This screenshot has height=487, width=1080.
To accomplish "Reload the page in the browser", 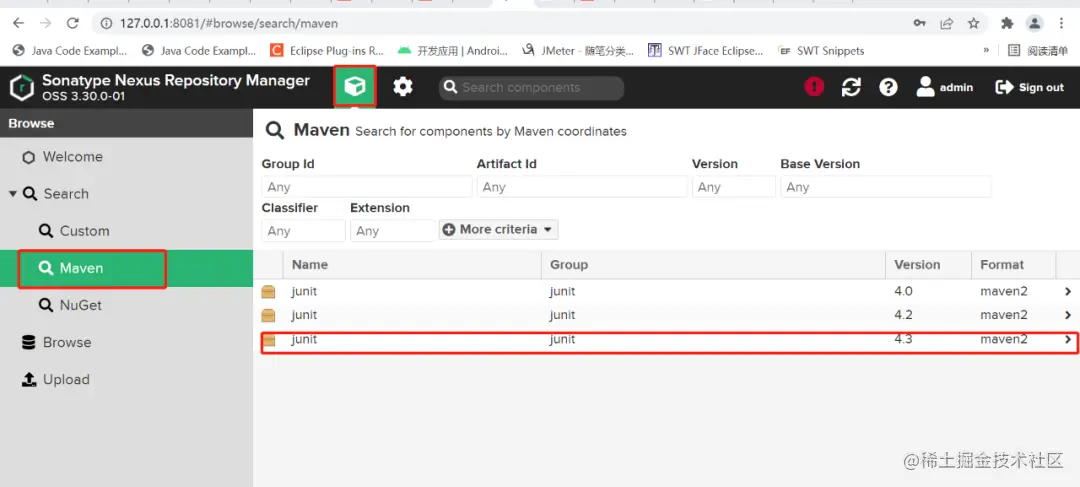I will pyautogui.click(x=72, y=23).
